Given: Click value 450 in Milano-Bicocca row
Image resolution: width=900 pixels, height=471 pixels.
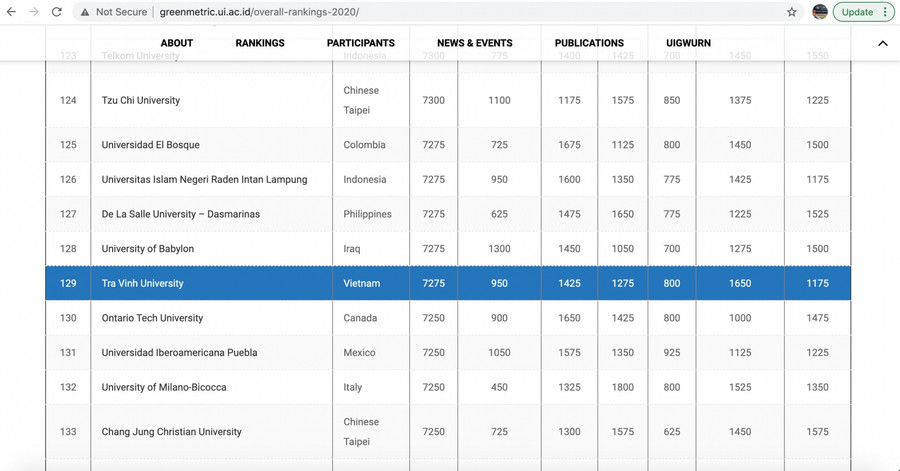Looking at the screenshot, I should point(499,387).
